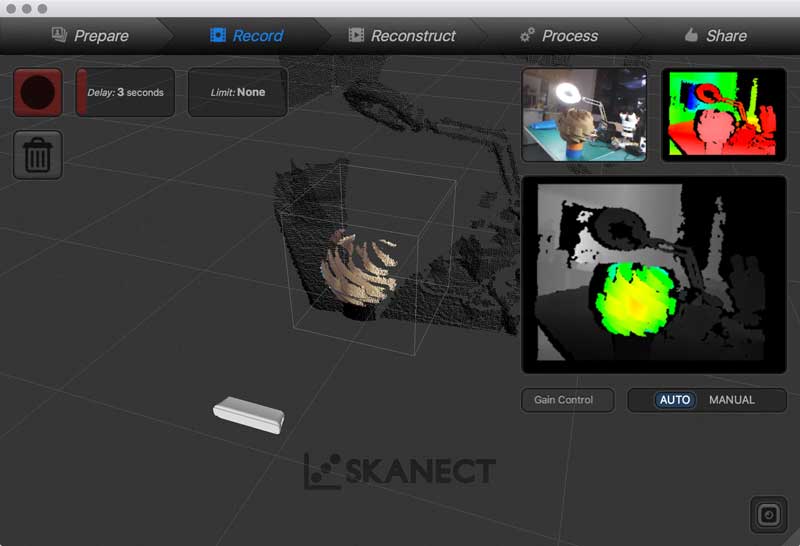800x546 pixels.
Task: Select the color camera feed thumbnail
Action: click(584, 115)
